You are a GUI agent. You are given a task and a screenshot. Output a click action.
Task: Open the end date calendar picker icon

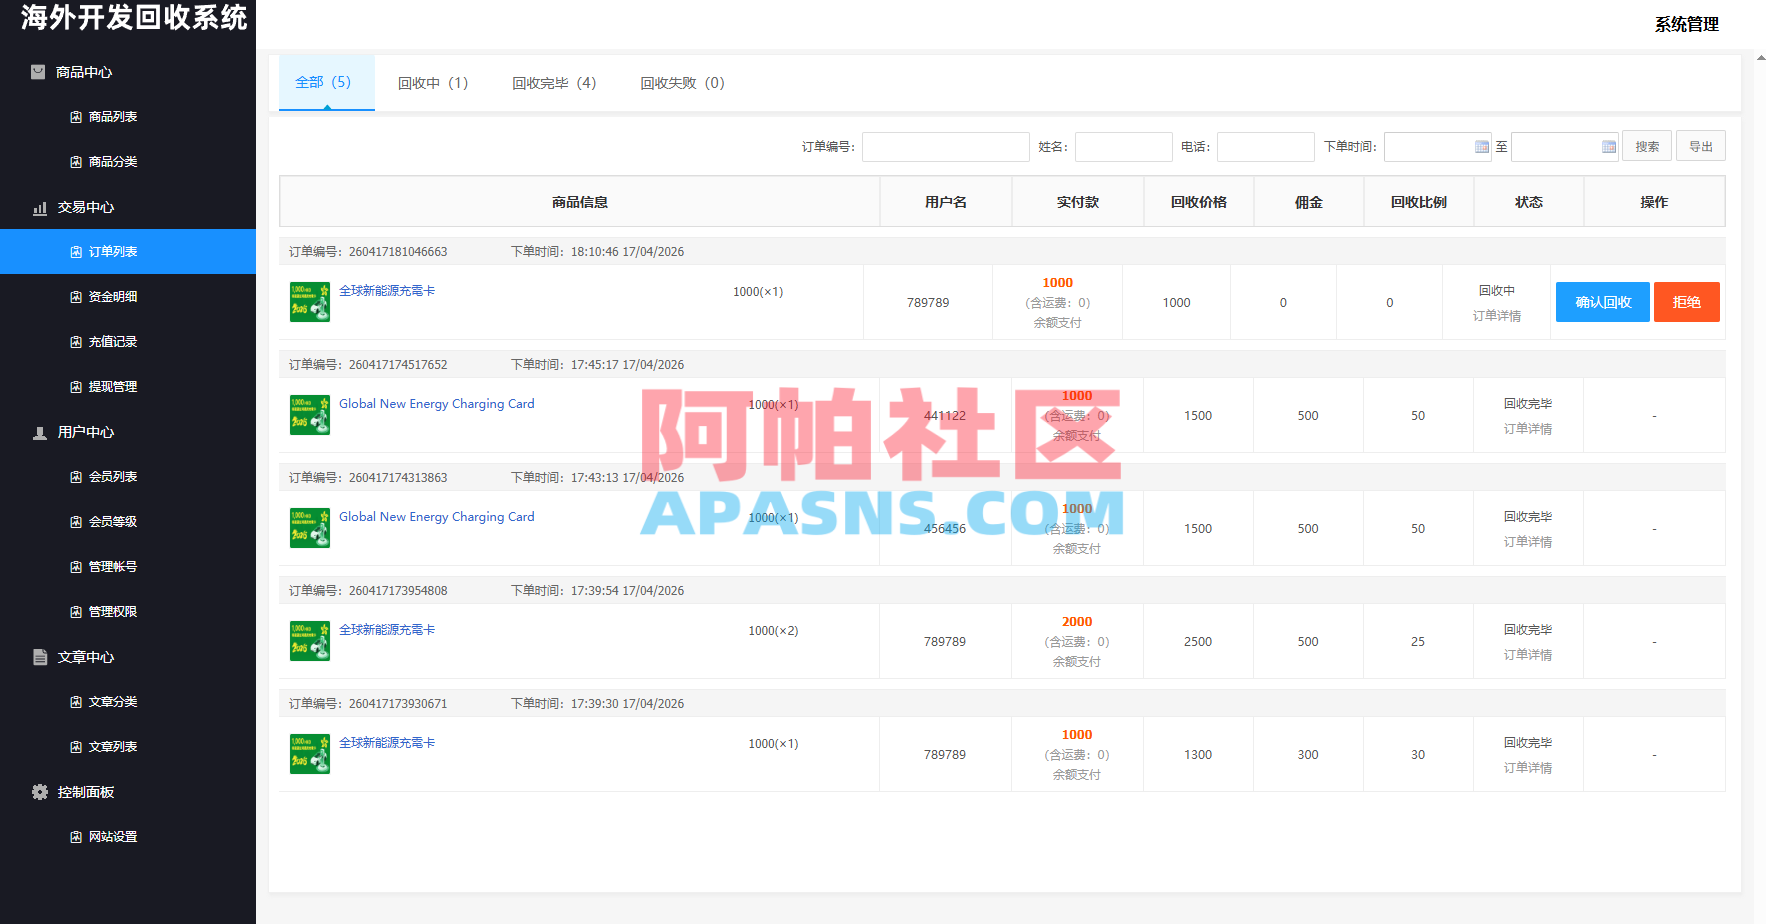tap(1609, 147)
